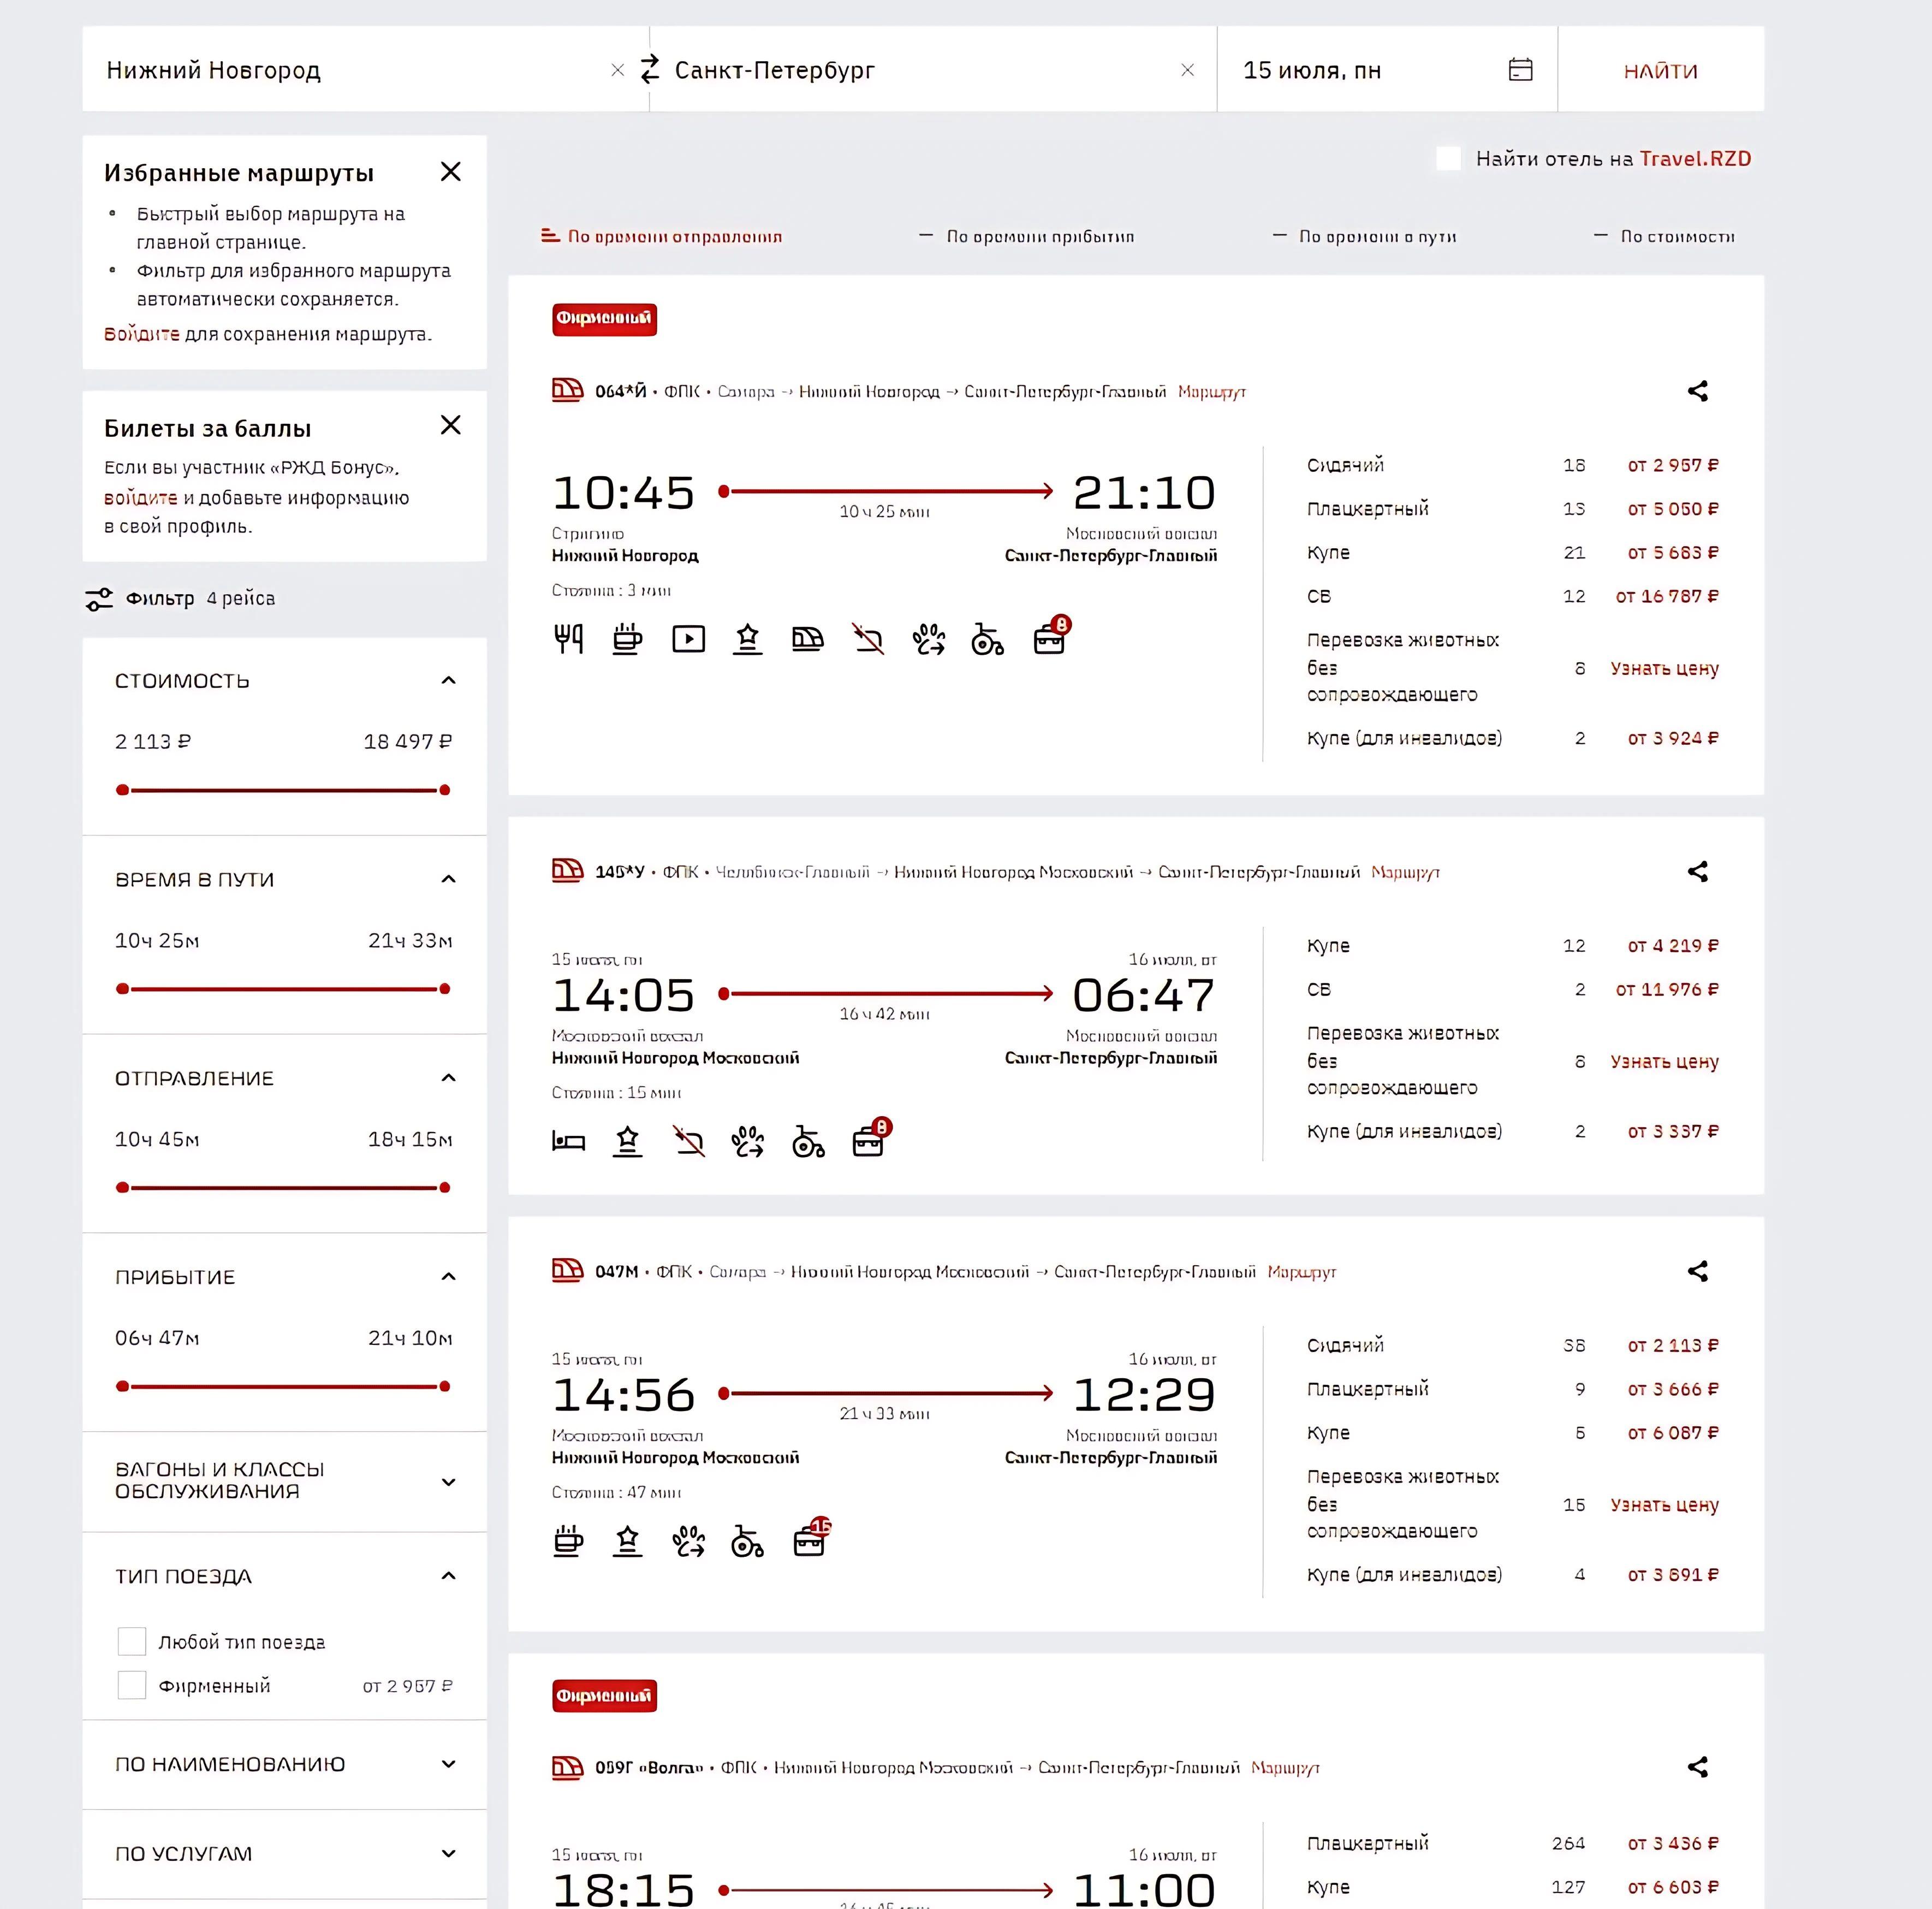Viewport: 1932px width, 1909px height.
Task: Sort results by По времени прибытия
Action: (1039, 237)
